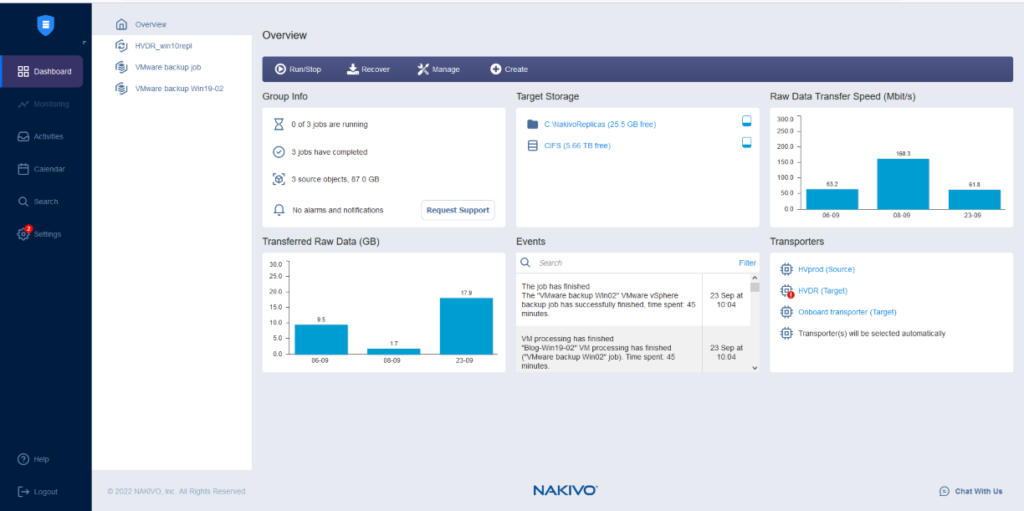This screenshot has height=511, width=1024.
Task: Open the C:\NakivoReplicas storage link
Action: pos(600,124)
